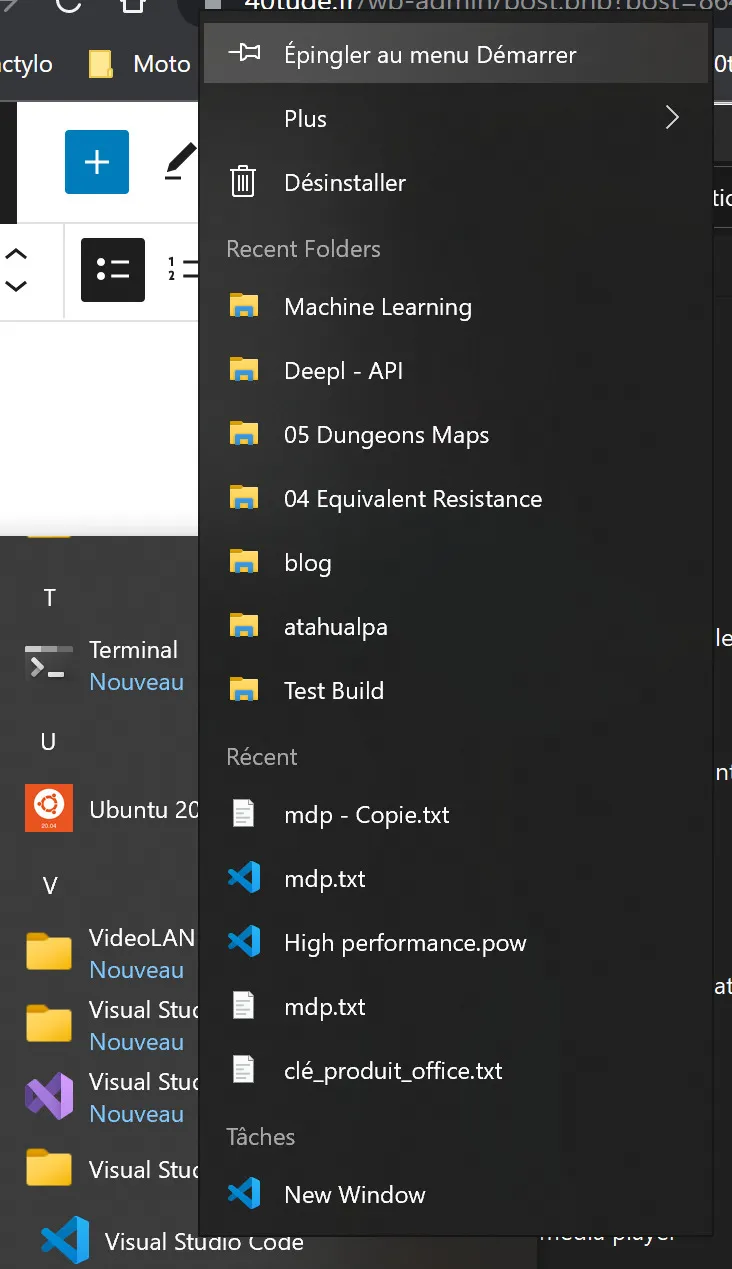Screen dimensions: 732x1269
Task: Open recent folder Machine Learning
Action: click(x=456, y=307)
